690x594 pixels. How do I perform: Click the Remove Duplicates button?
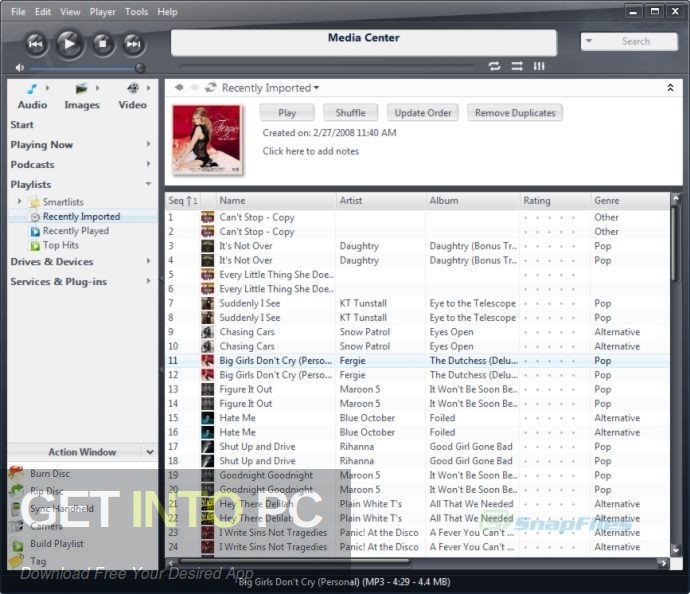click(x=515, y=113)
